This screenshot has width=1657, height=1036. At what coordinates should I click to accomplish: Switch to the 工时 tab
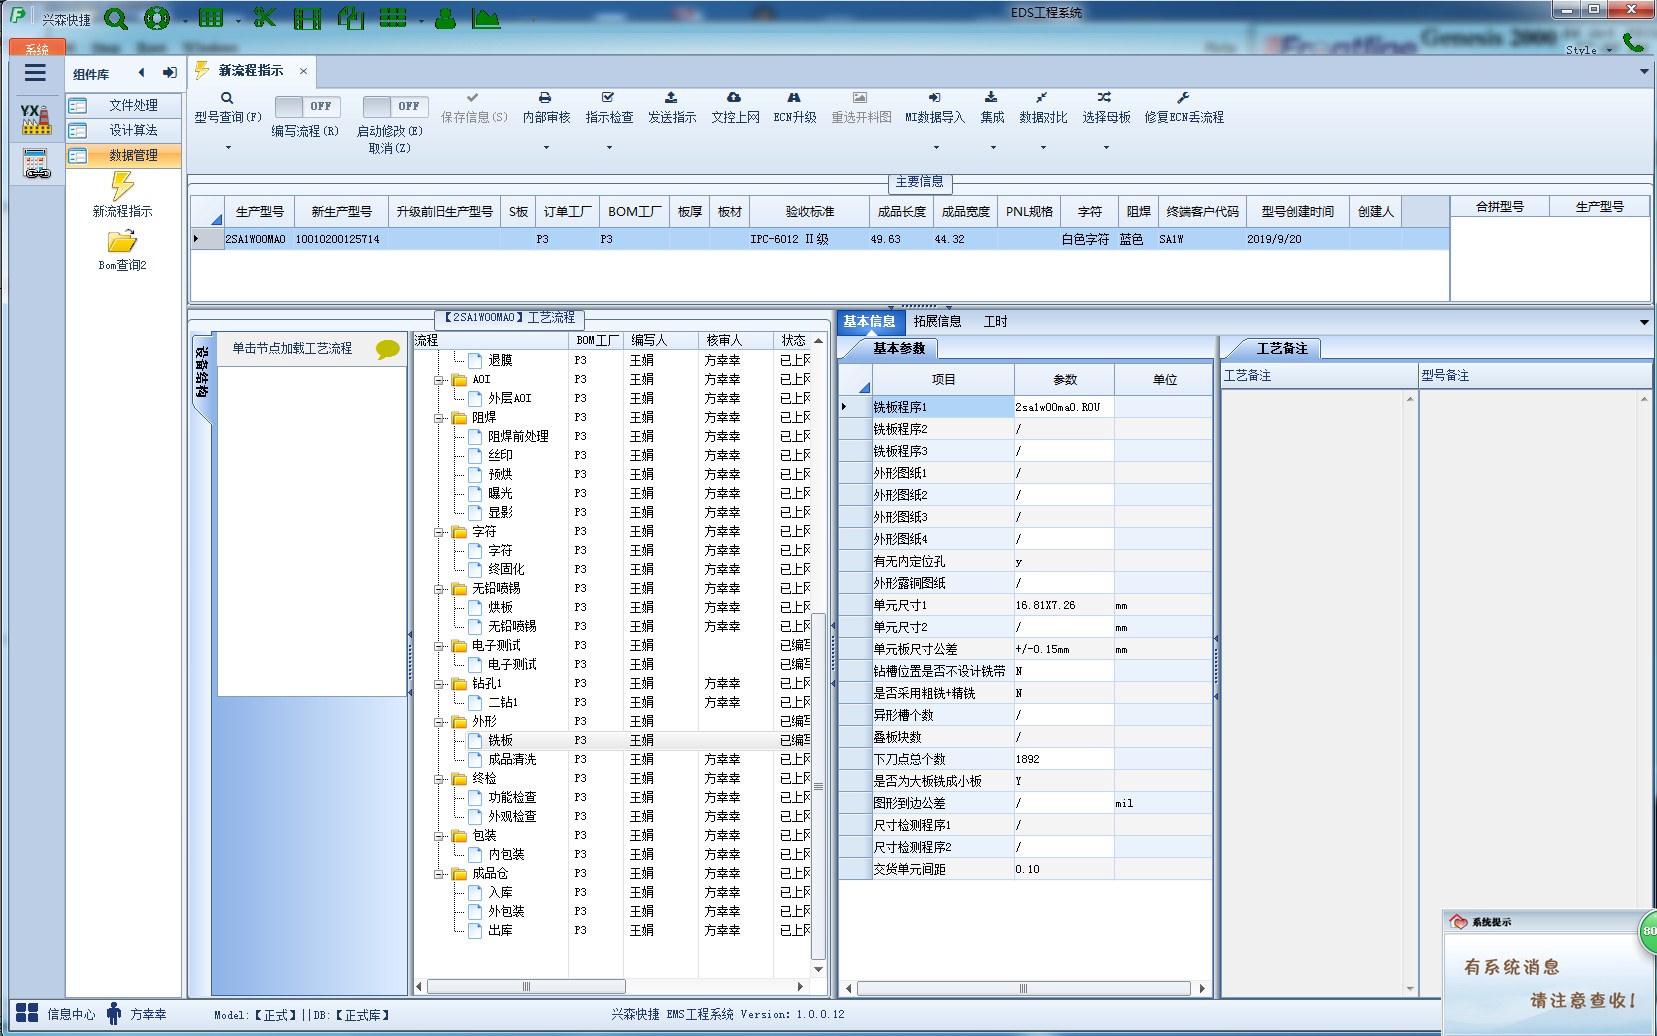pos(995,321)
